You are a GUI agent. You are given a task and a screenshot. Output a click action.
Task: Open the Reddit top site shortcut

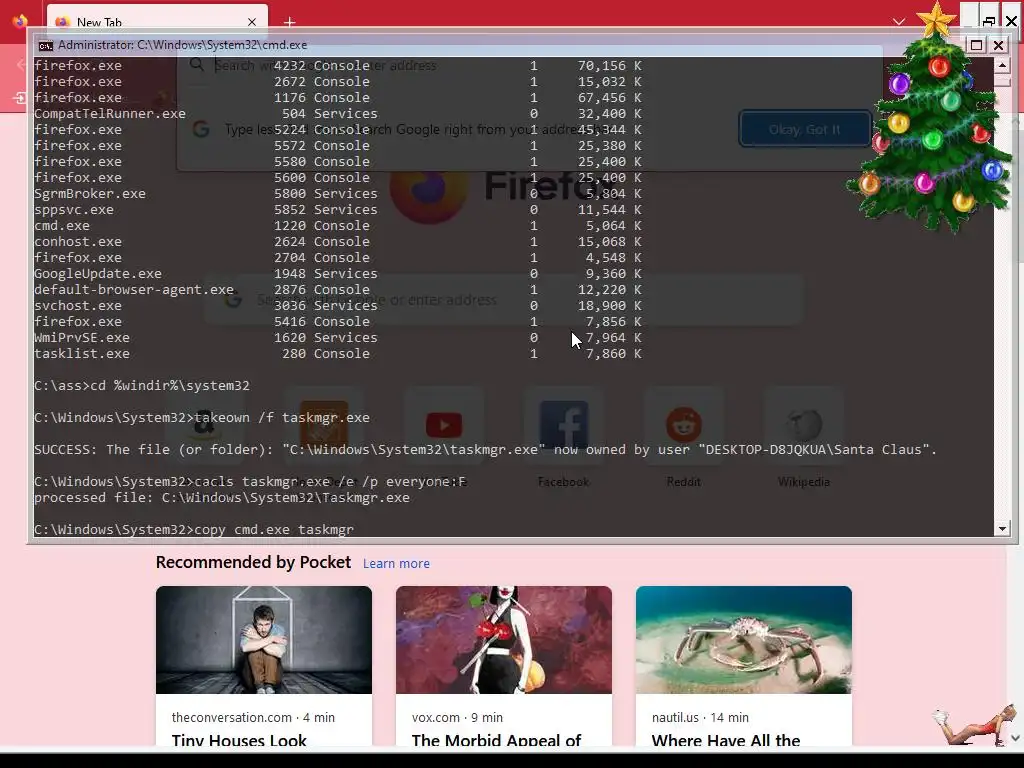click(683, 426)
